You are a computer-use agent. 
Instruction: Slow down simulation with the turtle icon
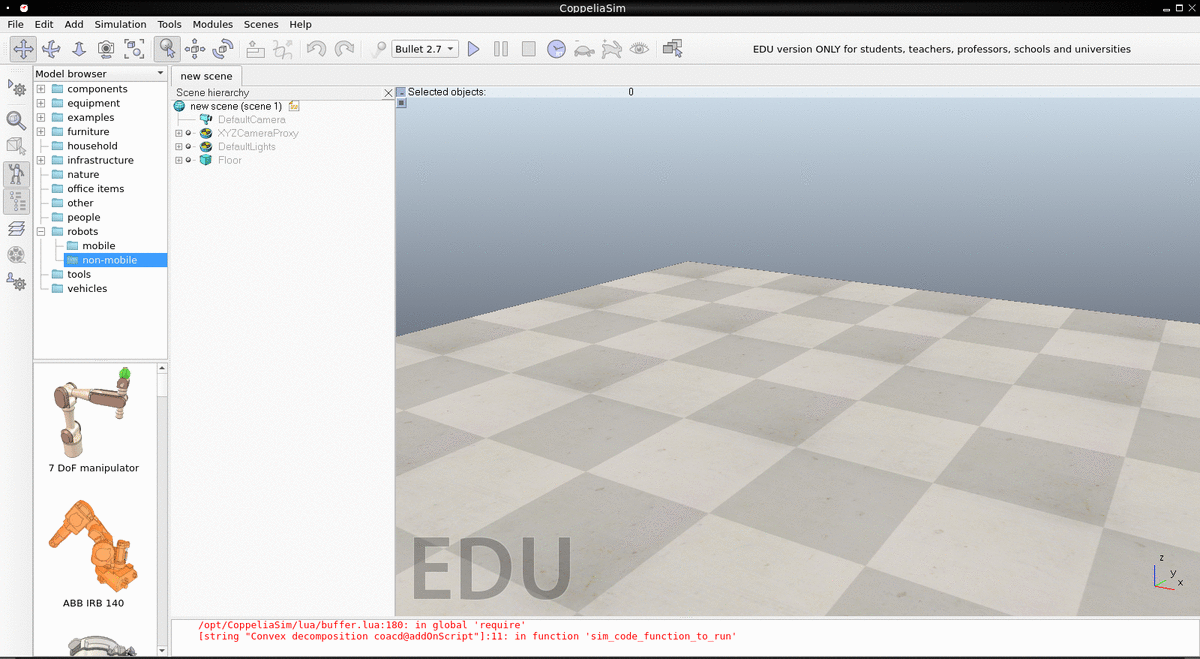(x=584, y=48)
